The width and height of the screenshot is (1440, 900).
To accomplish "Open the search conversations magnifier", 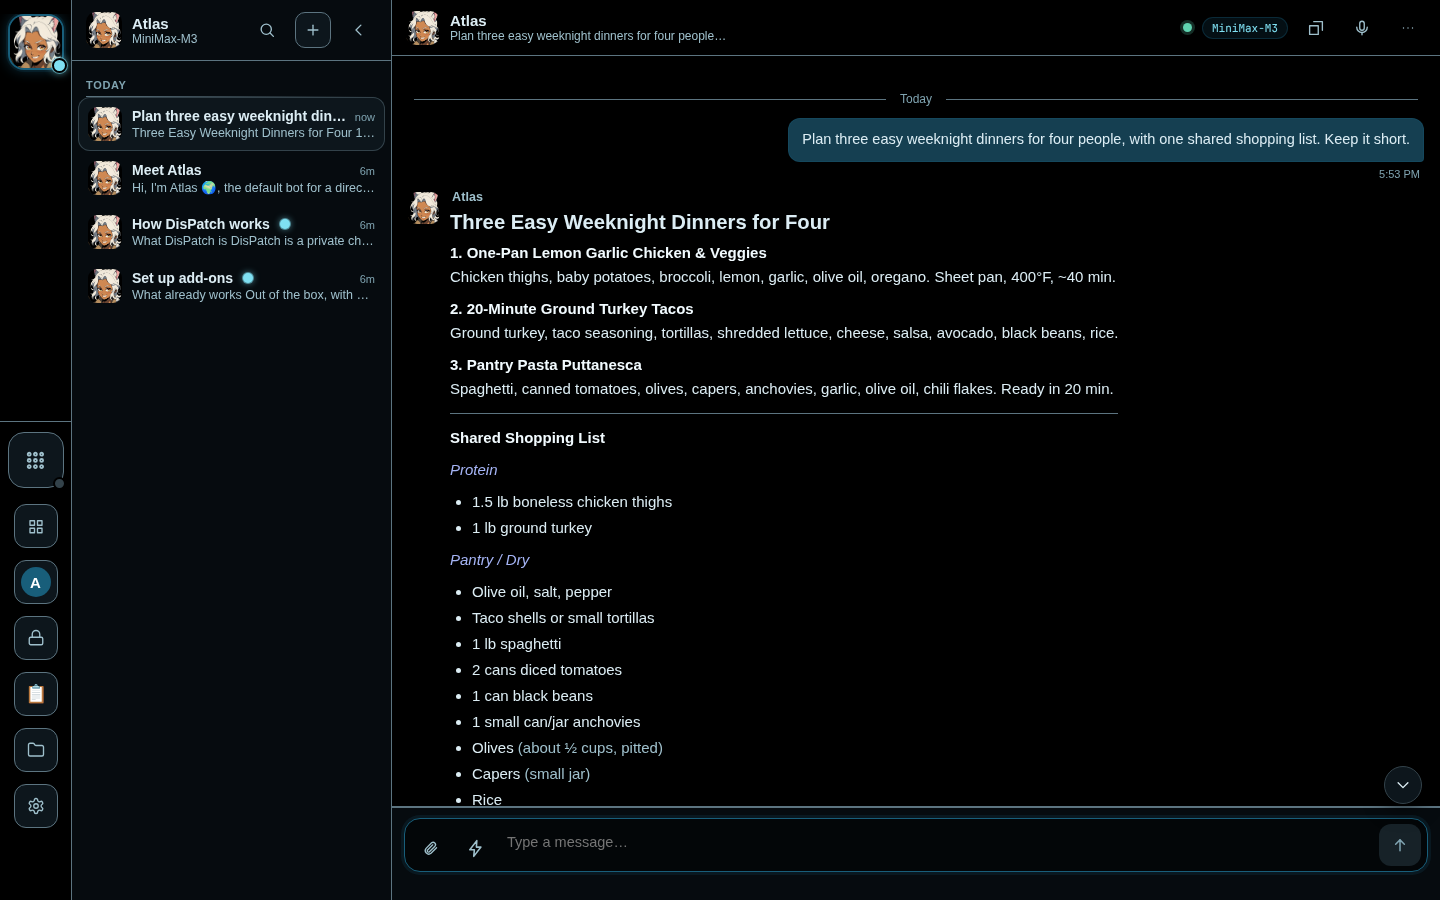I will tap(267, 30).
